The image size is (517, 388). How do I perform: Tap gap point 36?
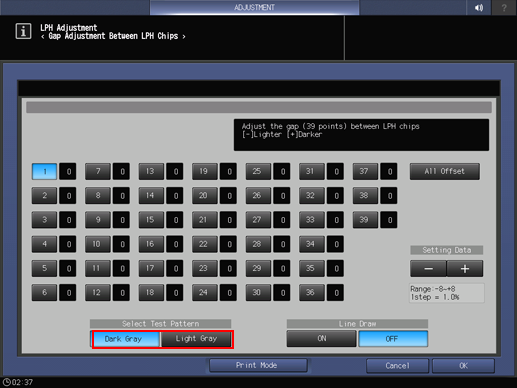pyautogui.click(x=312, y=293)
